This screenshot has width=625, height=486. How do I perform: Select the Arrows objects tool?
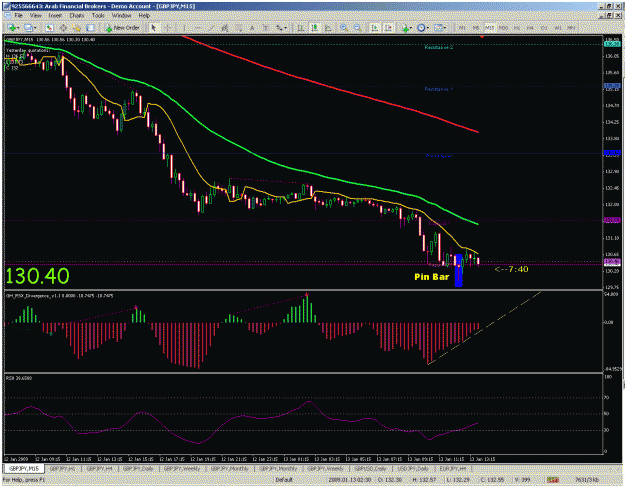coord(279,28)
